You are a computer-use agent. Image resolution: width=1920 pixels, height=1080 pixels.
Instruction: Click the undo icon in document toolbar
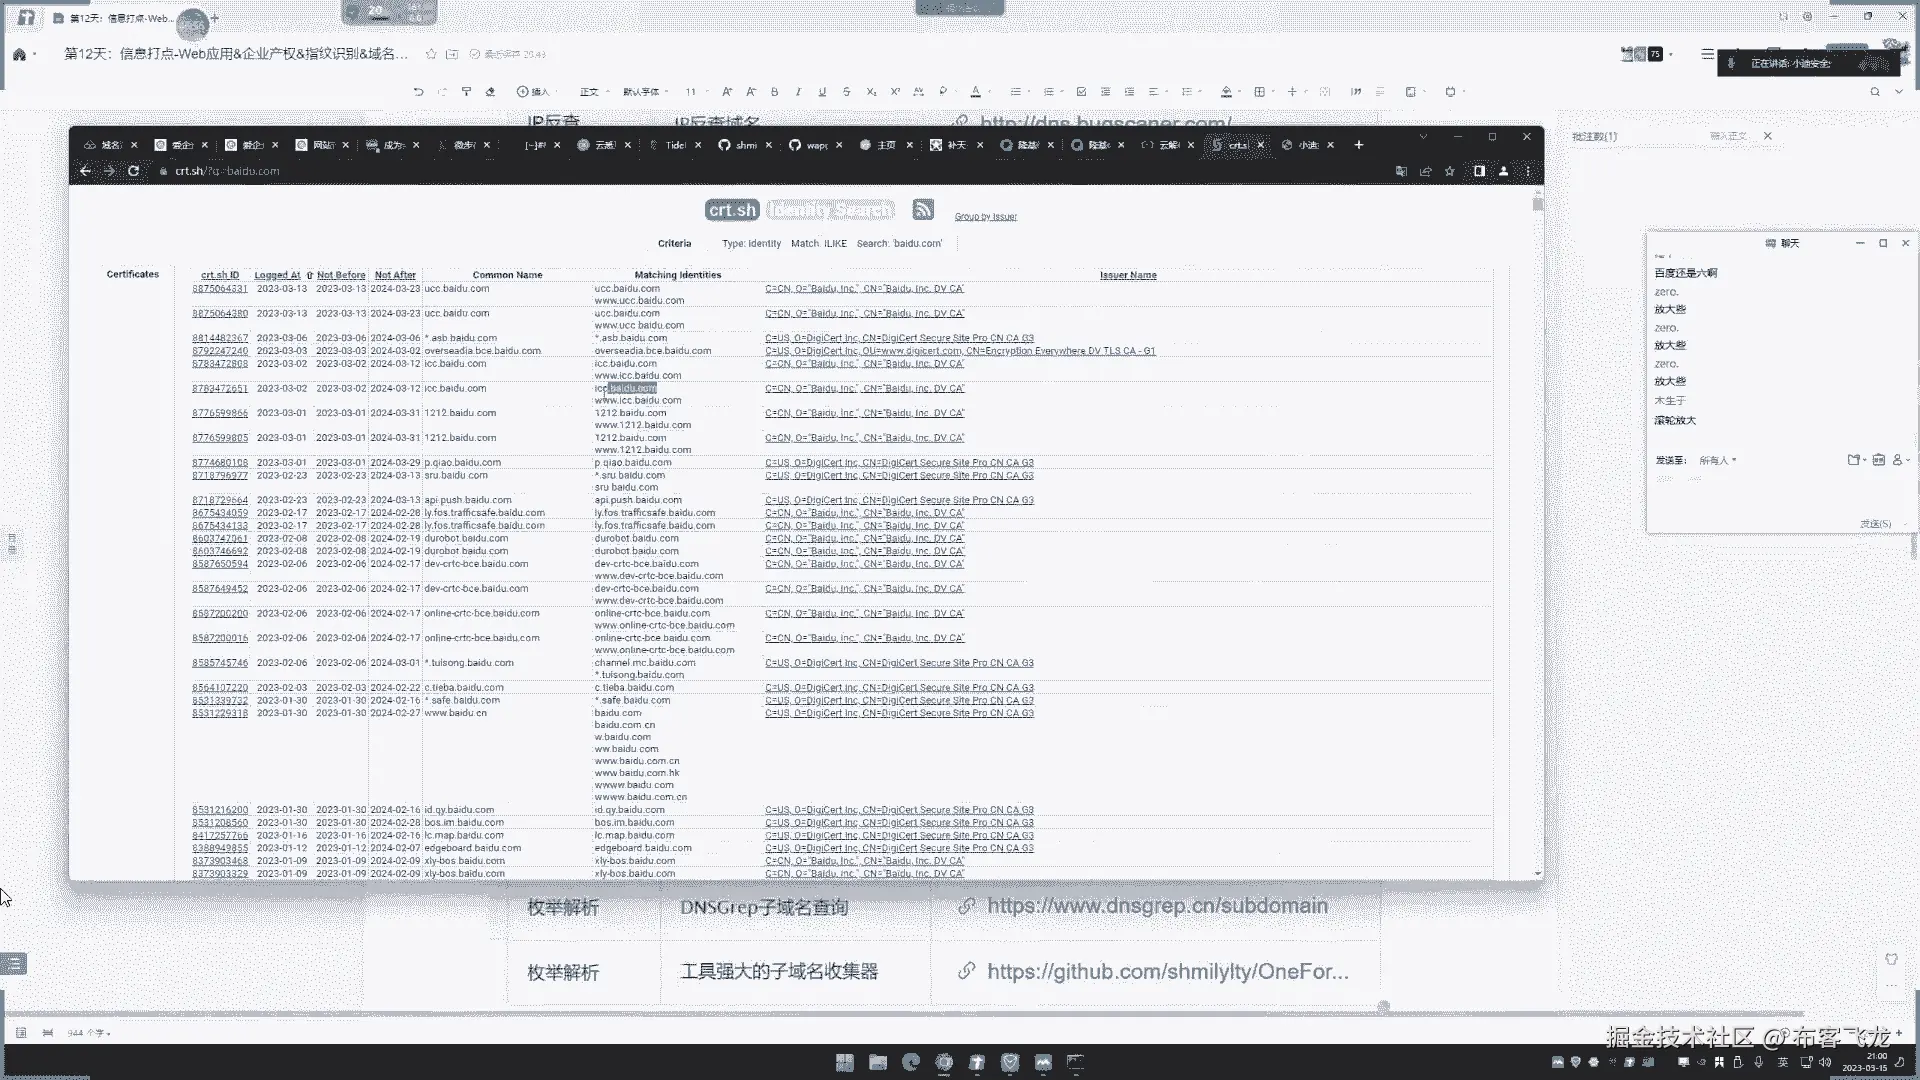[x=418, y=92]
